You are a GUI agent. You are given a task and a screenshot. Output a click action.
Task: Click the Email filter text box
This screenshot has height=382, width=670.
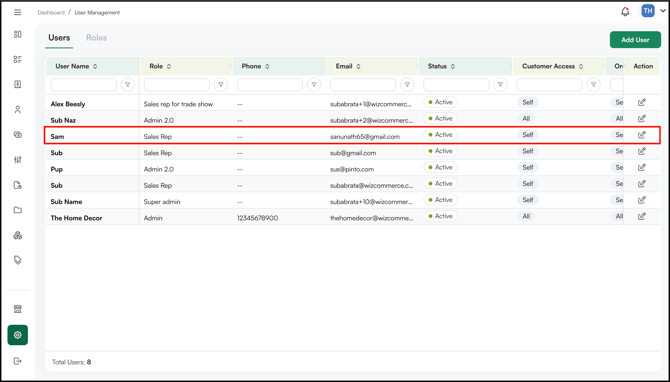pyautogui.click(x=363, y=85)
